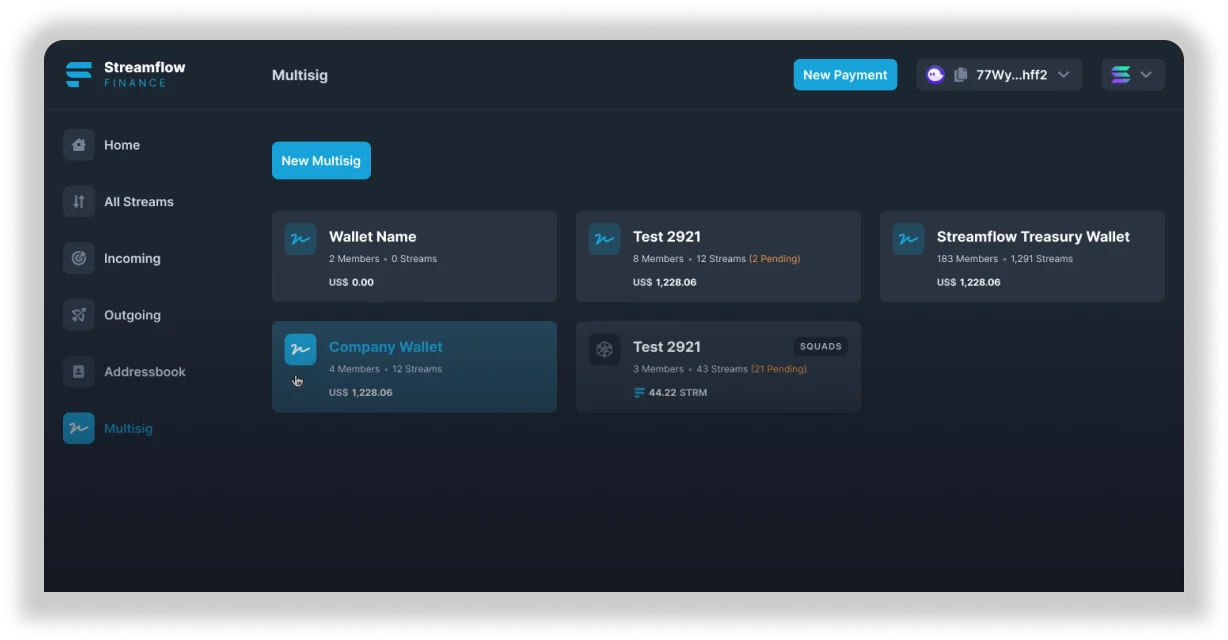Click US$ 1,228.06 on Company Wallet card

coord(361,392)
